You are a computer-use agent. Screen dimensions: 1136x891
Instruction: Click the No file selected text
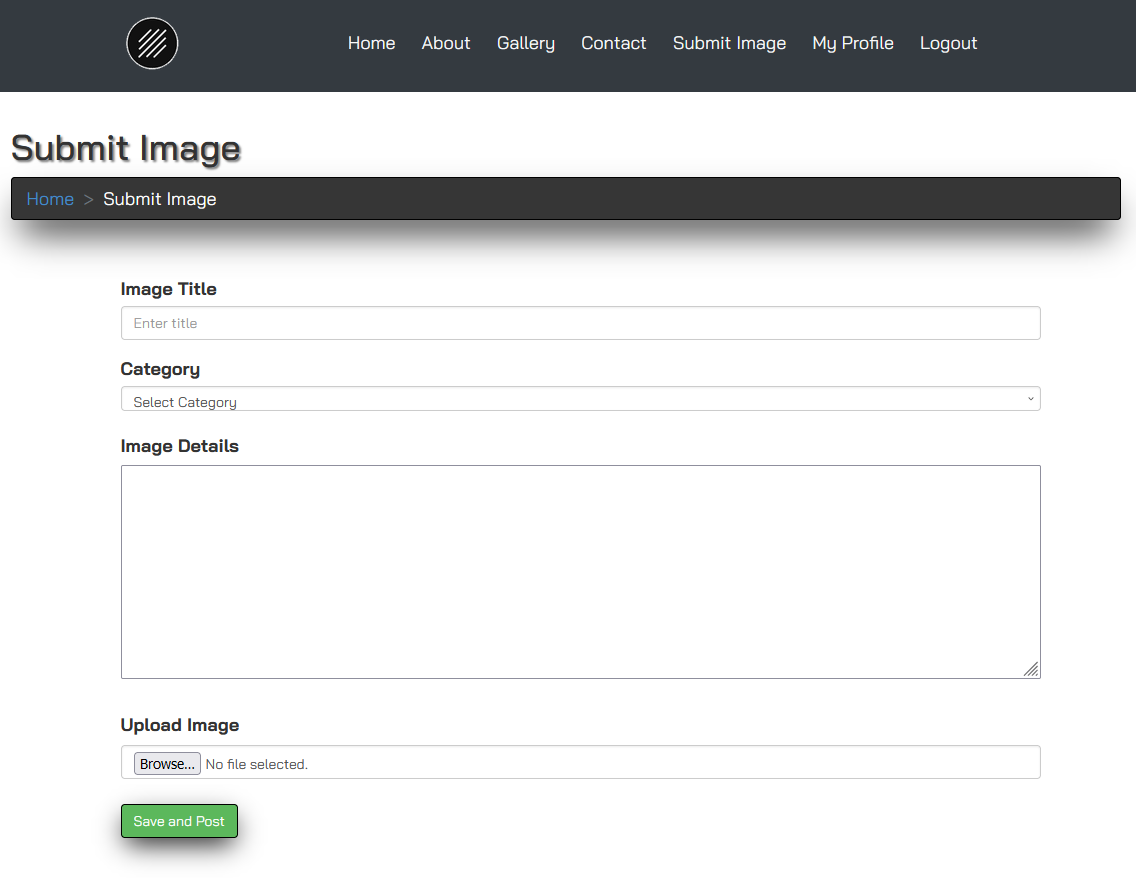pos(256,764)
